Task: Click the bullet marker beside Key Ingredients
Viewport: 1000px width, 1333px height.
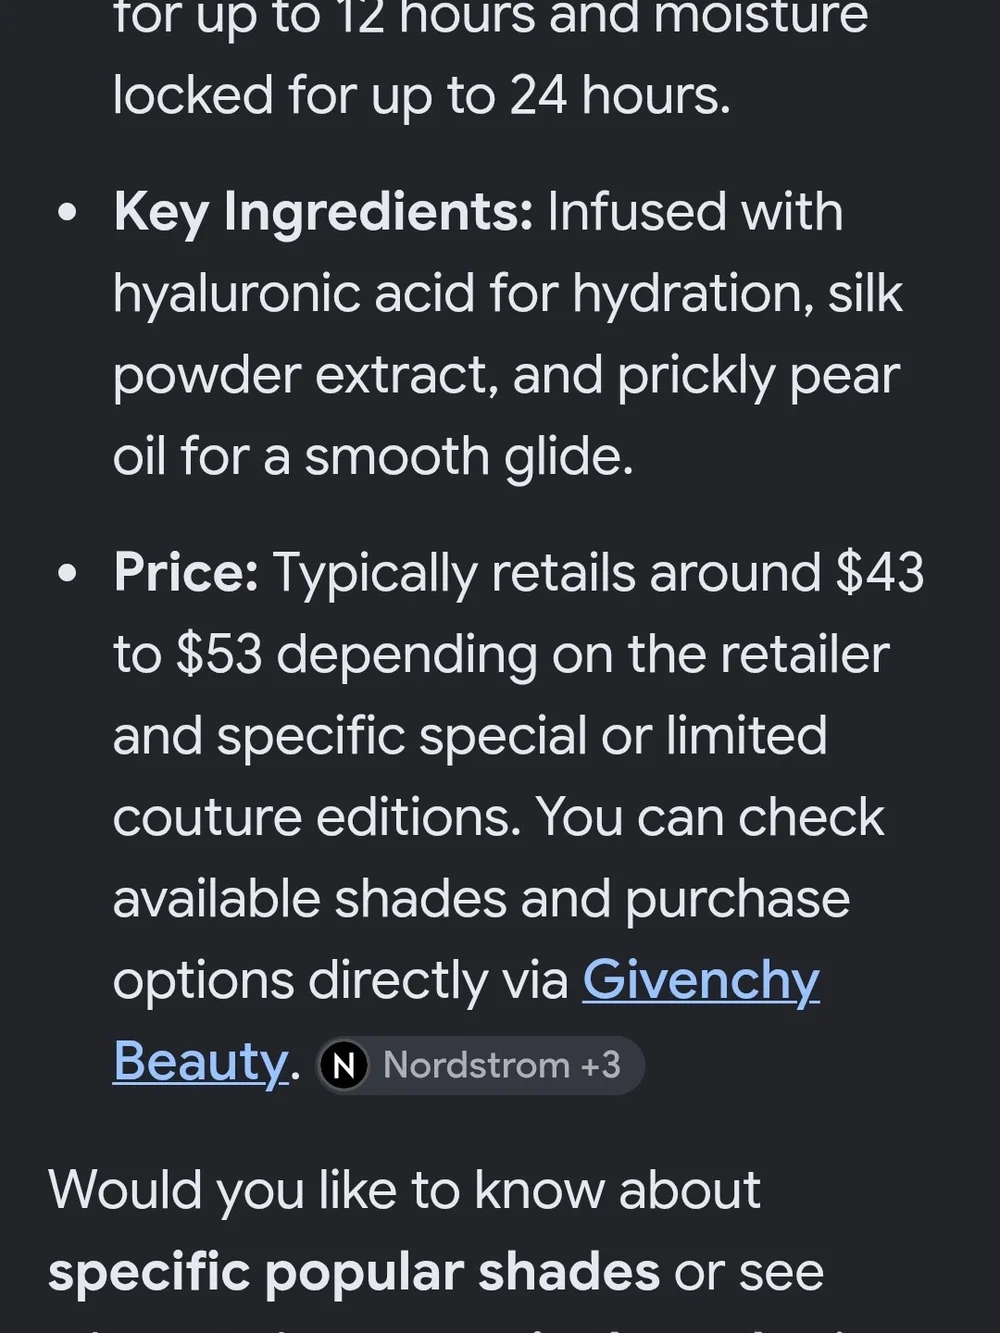Action: 67,213
